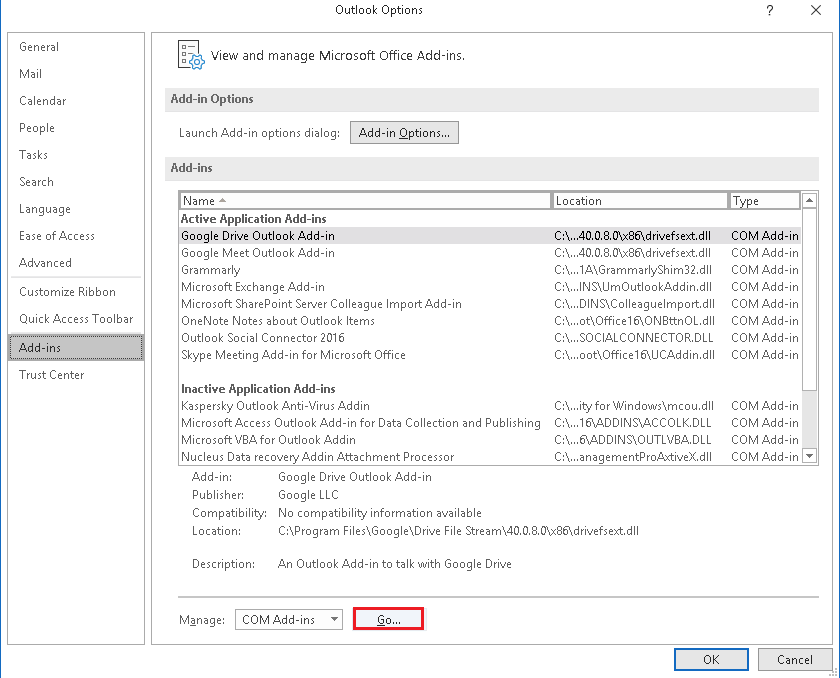Viewport: 840px width, 678px height.
Task: Select Google Drive Outlook Add-in row
Action: (490, 236)
